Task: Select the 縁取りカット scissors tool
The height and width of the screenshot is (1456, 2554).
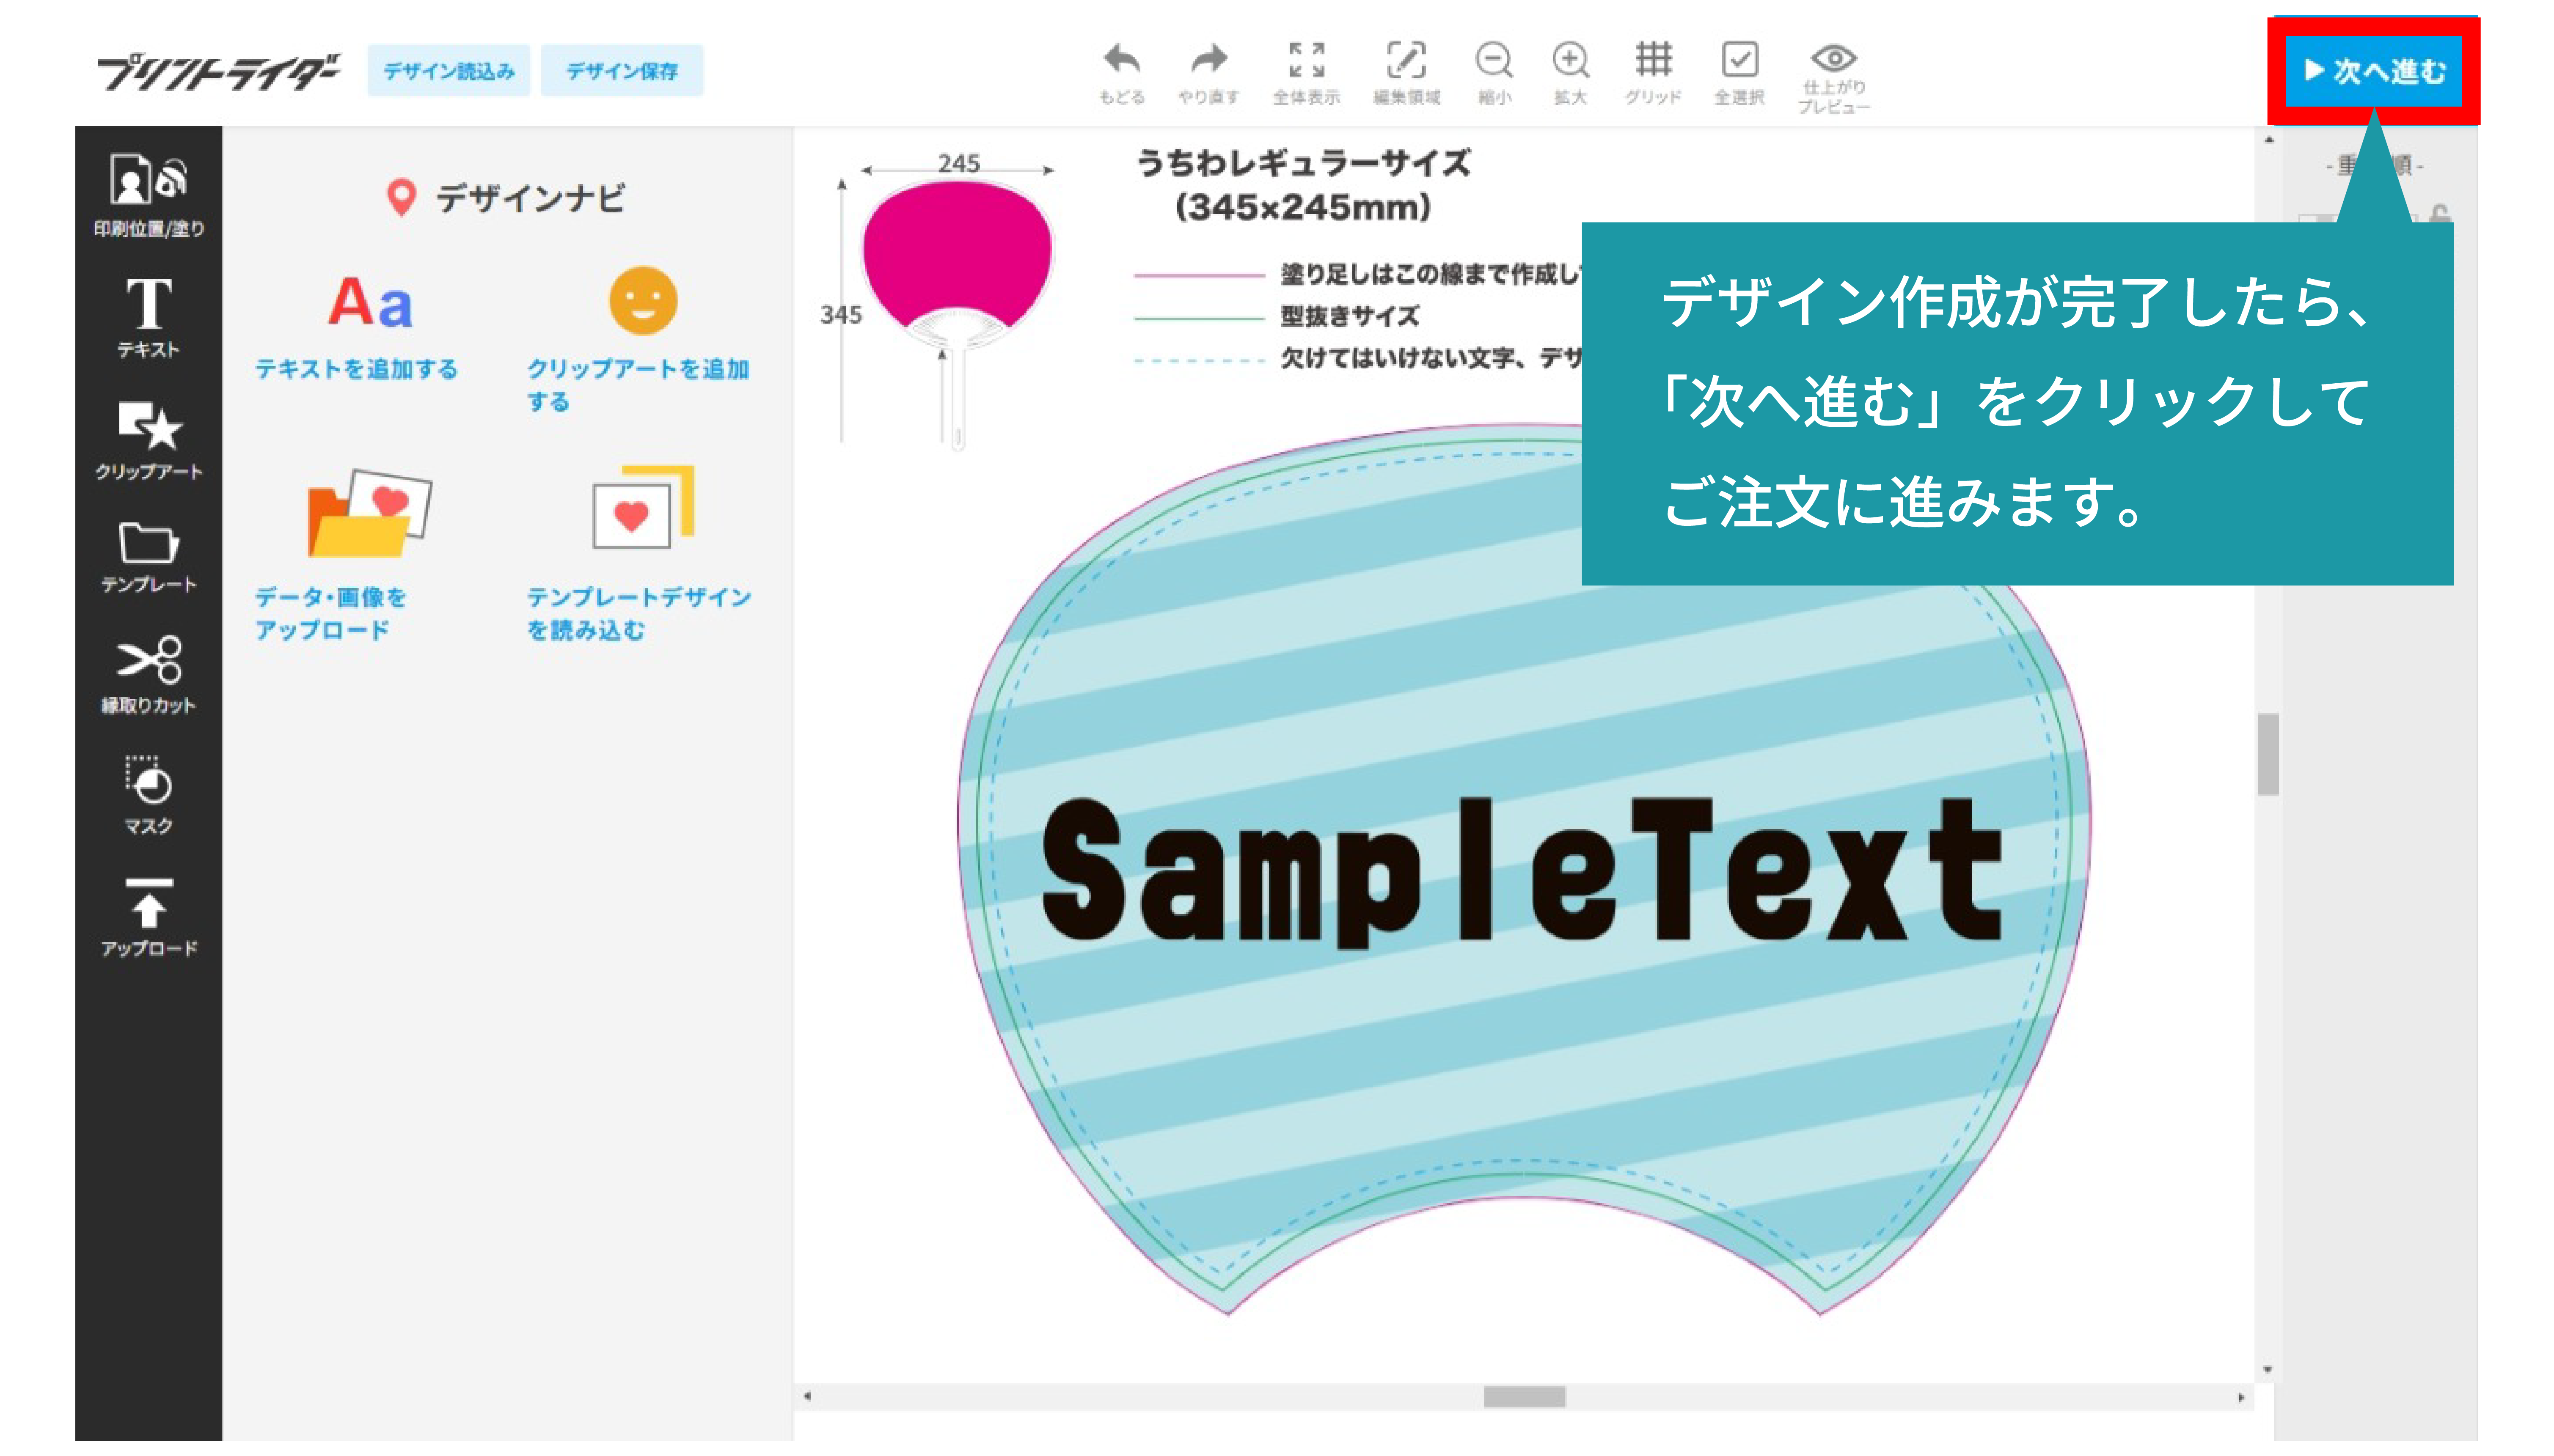Action: 148,675
